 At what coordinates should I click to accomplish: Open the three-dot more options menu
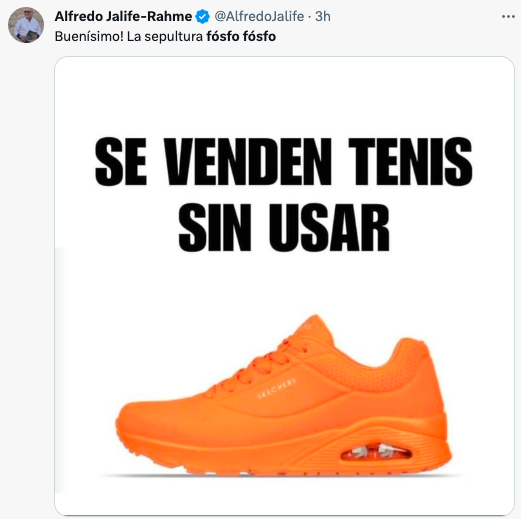(x=508, y=17)
